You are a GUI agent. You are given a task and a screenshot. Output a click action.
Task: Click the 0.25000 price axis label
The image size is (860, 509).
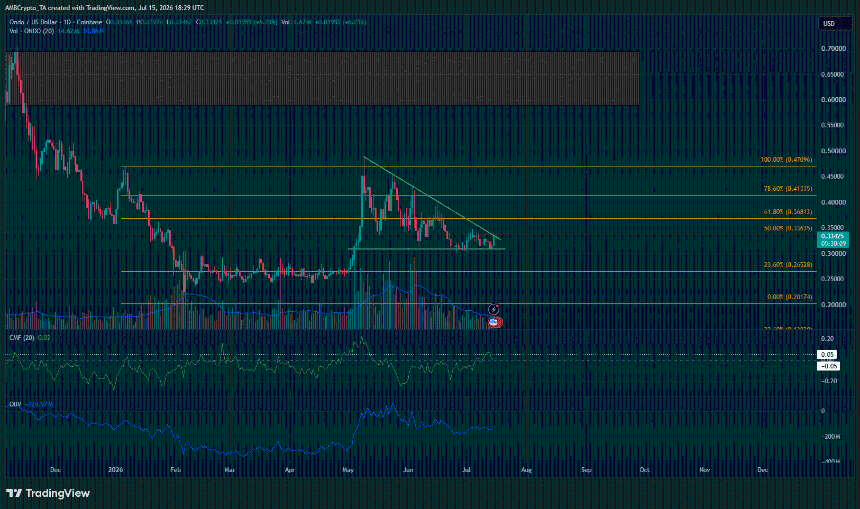point(833,279)
